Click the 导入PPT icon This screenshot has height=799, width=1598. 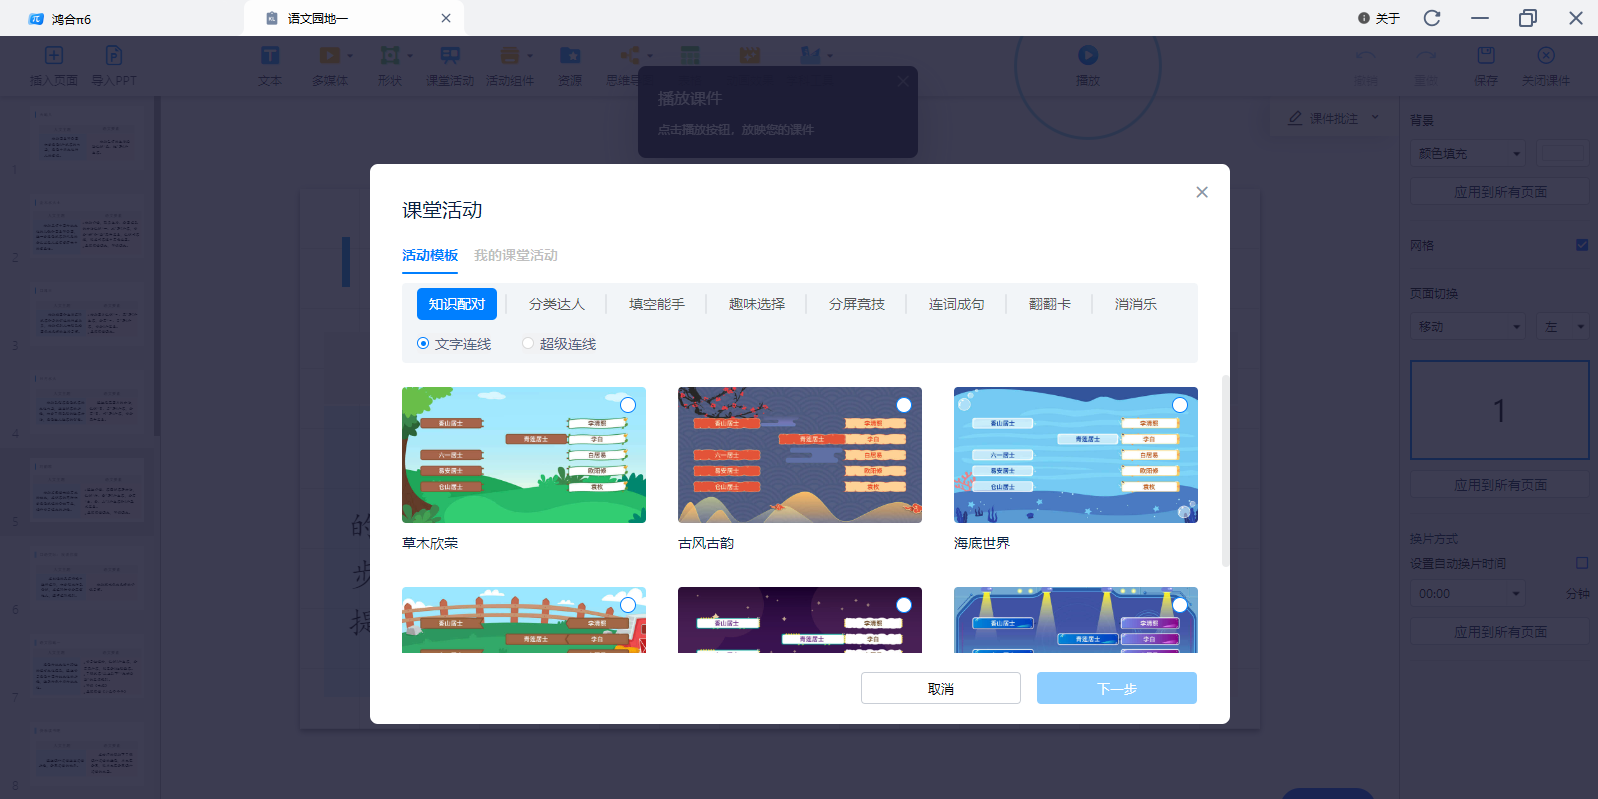(x=114, y=56)
